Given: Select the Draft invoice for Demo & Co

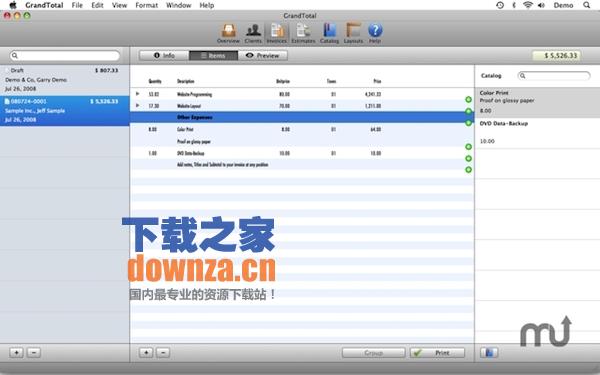Looking at the screenshot, I should click(x=65, y=80).
